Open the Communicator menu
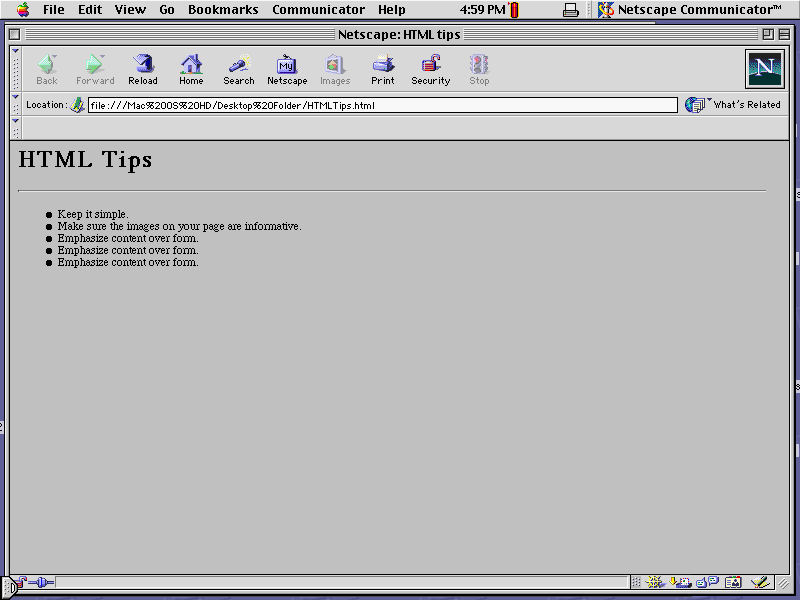The width and height of the screenshot is (800, 600). pos(318,9)
